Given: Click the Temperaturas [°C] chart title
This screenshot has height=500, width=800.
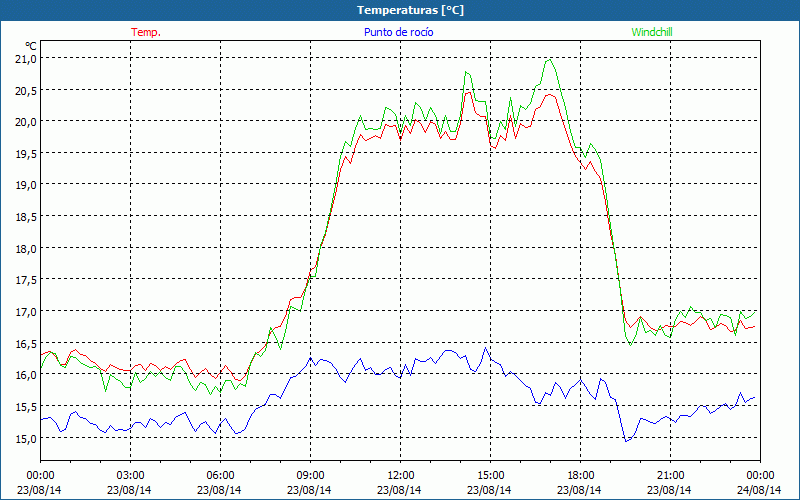Looking at the screenshot, I should click(x=410, y=10).
